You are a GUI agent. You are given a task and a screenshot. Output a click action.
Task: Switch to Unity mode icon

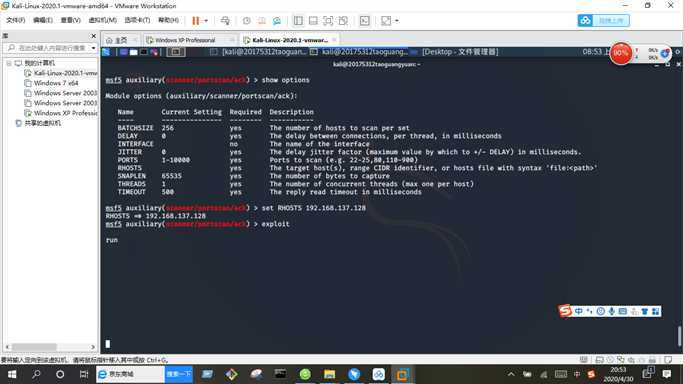(x=343, y=20)
